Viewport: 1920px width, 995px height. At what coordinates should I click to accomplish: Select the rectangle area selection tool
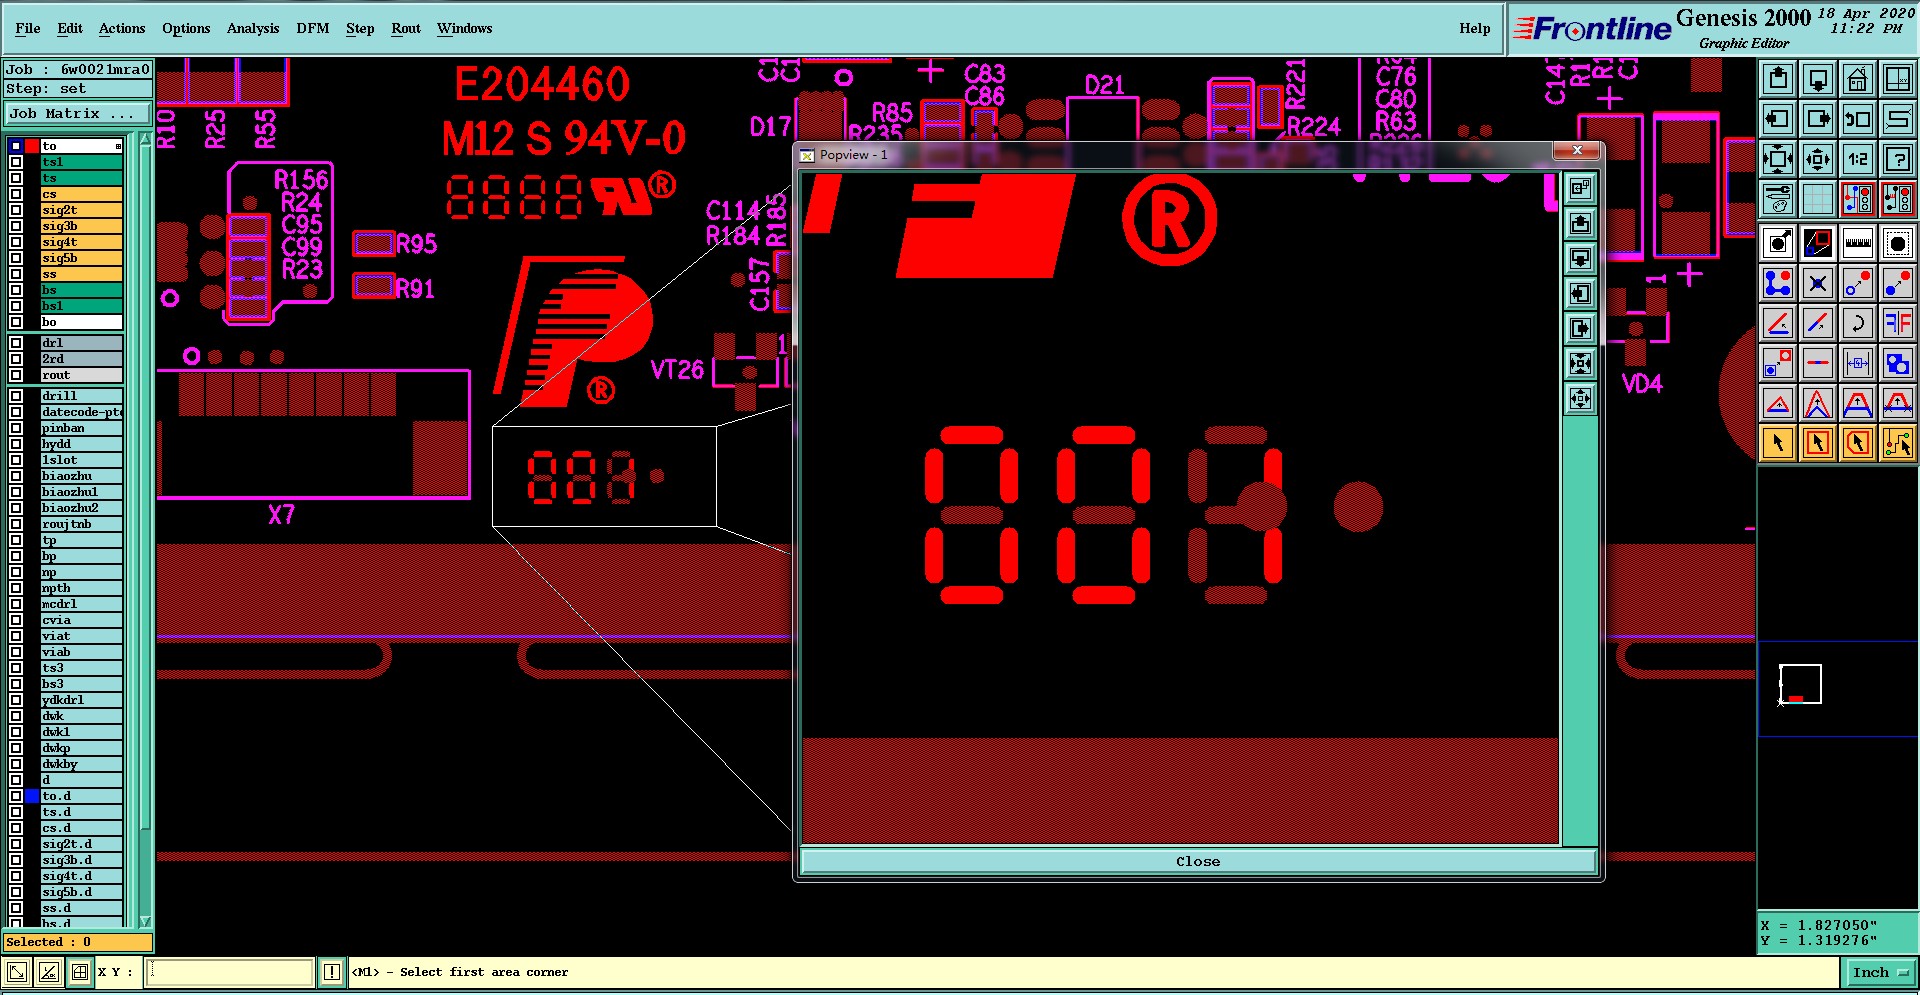(1818, 442)
